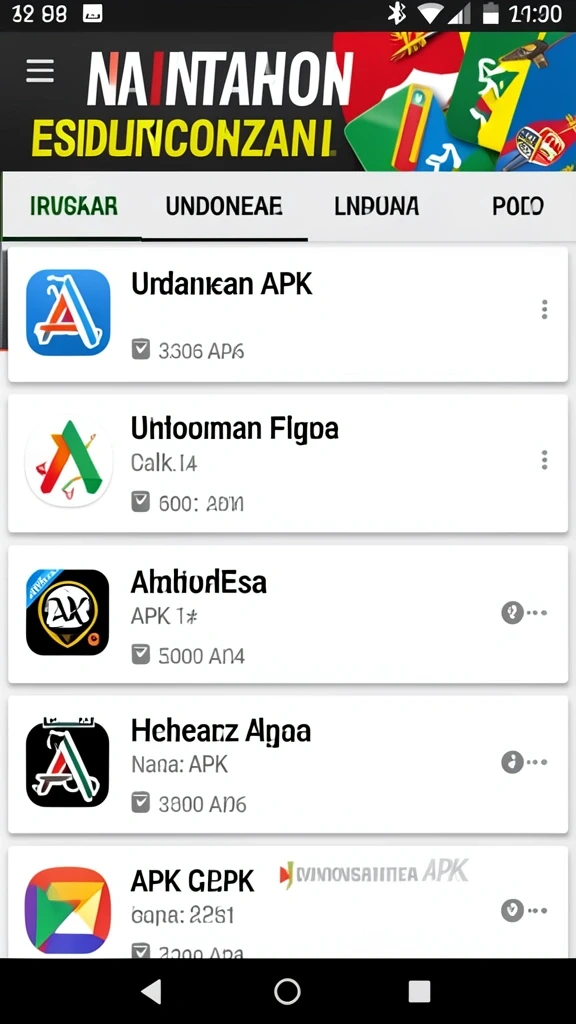
Task: Expand the three-dot menu for Unfooman Flgpa
Action: click(x=544, y=460)
